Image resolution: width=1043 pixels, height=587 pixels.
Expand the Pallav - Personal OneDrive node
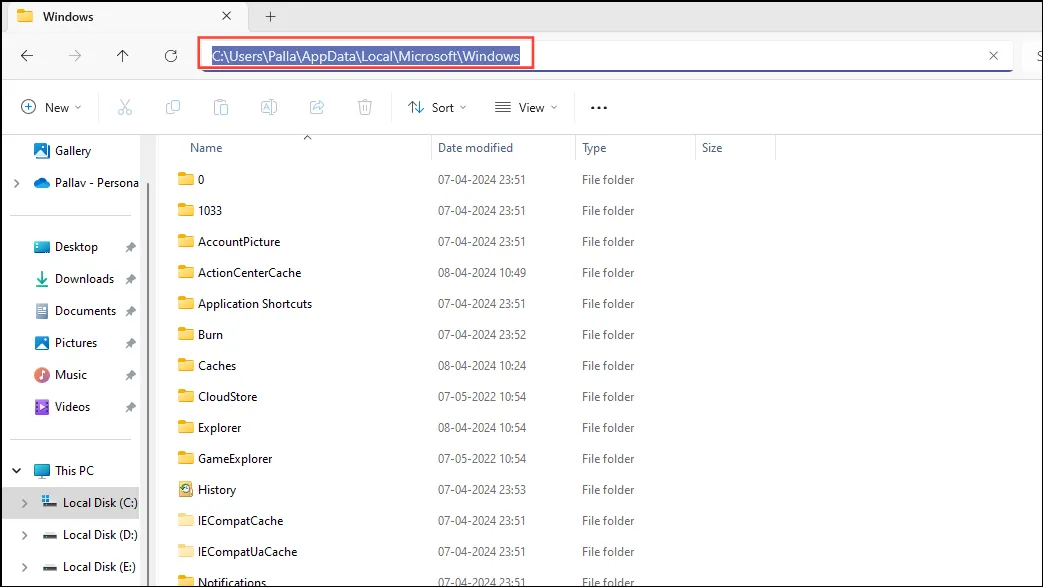(17, 183)
